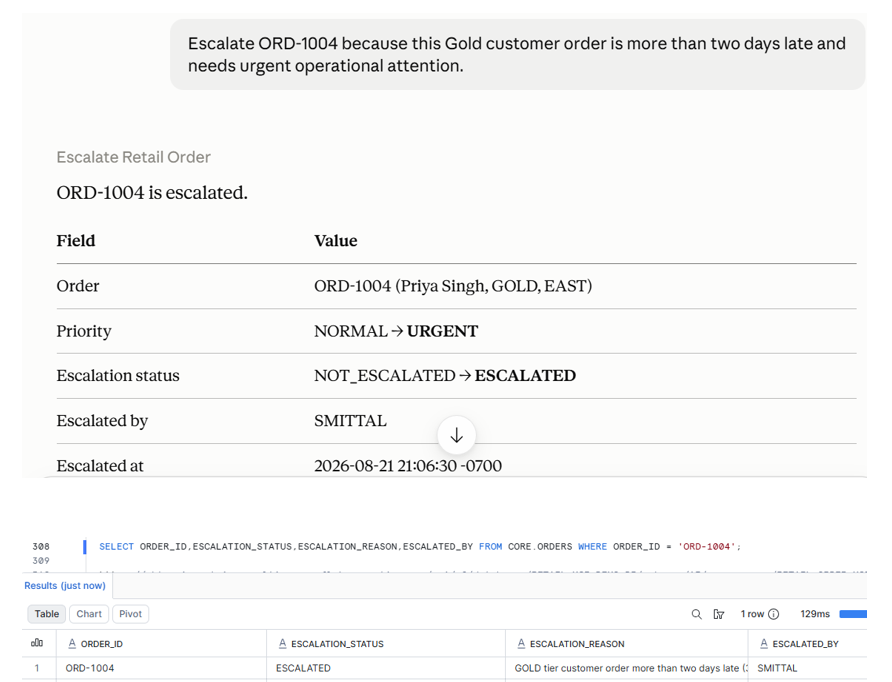Screen dimensions: 892x682
Task: Click 'NOT_ESCALATED → ESCALATED' value
Action: click(445, 375)
